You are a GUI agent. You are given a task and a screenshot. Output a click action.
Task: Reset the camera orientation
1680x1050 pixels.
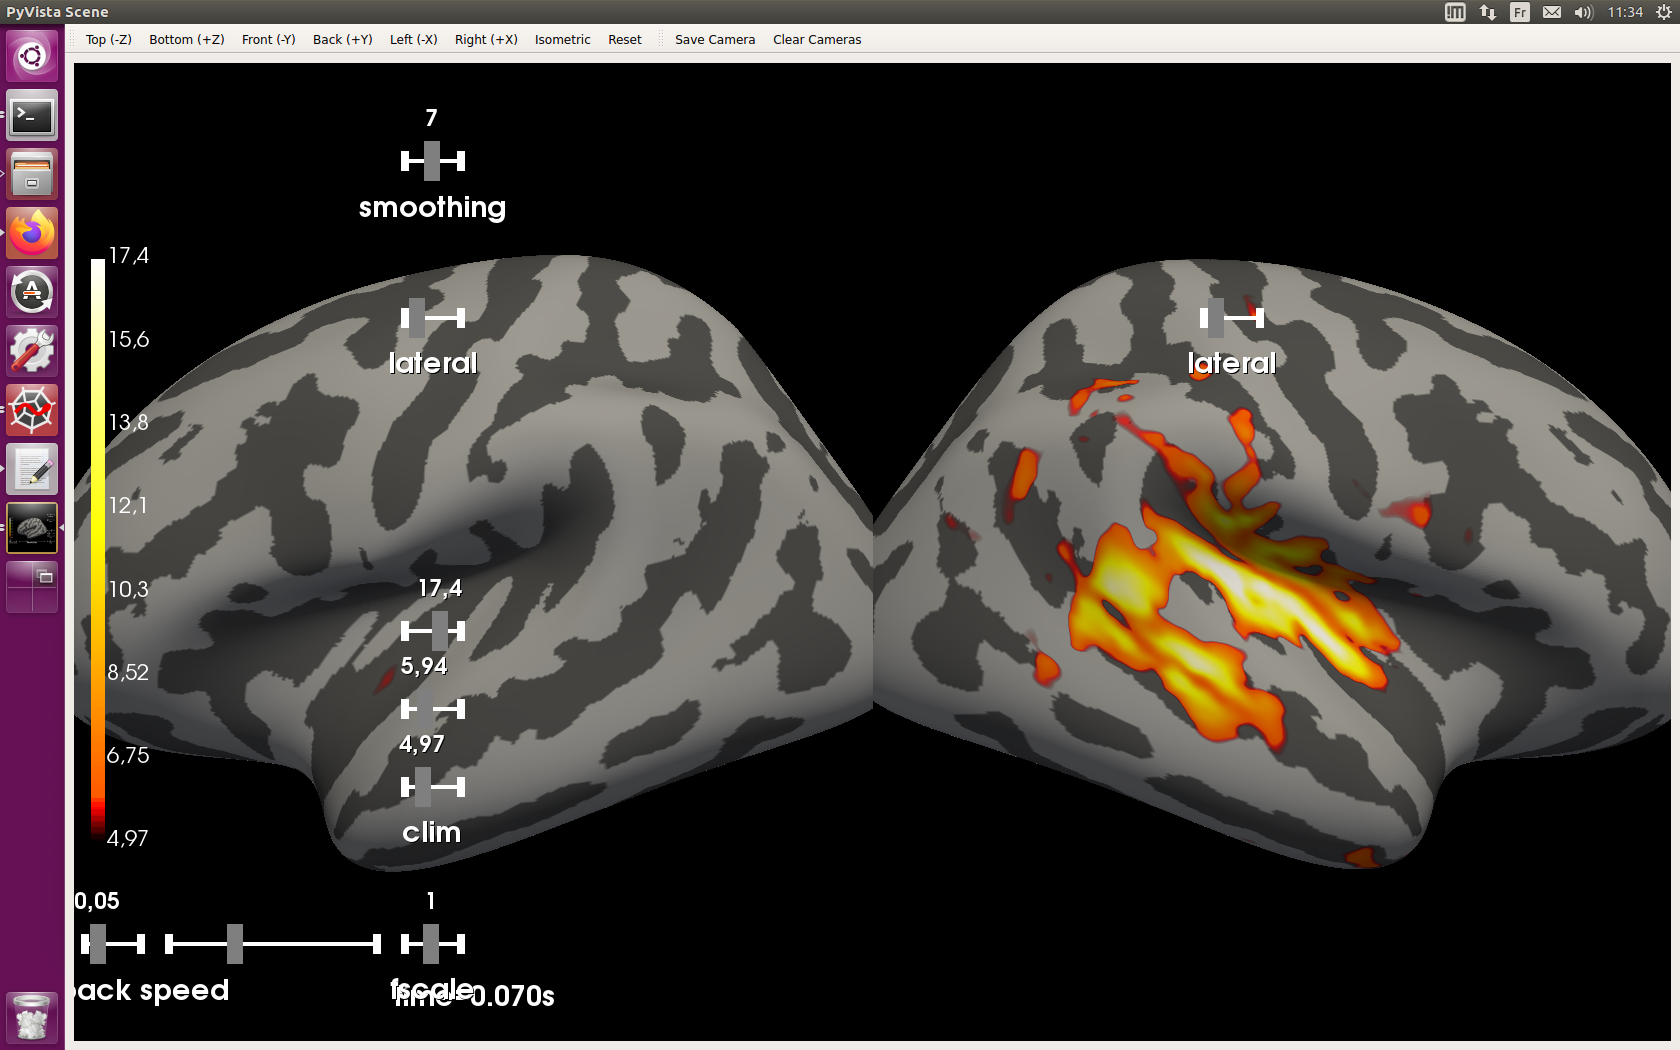[624, 39]
